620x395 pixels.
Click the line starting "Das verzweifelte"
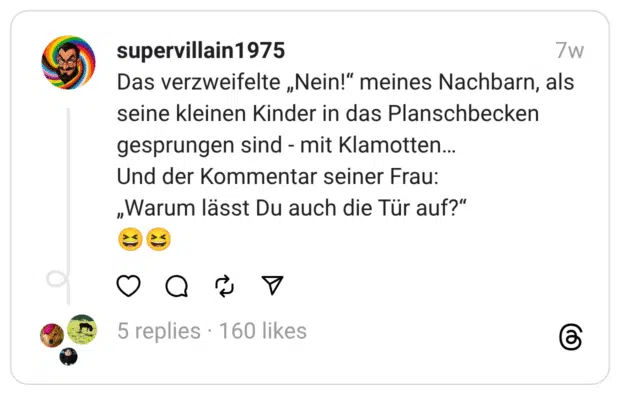pyautogui.click(x=346, y=83)
